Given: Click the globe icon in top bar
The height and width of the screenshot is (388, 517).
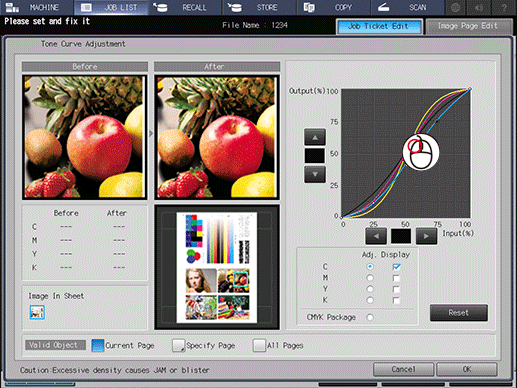Looking at the screenshot, I should pos(456,7).
